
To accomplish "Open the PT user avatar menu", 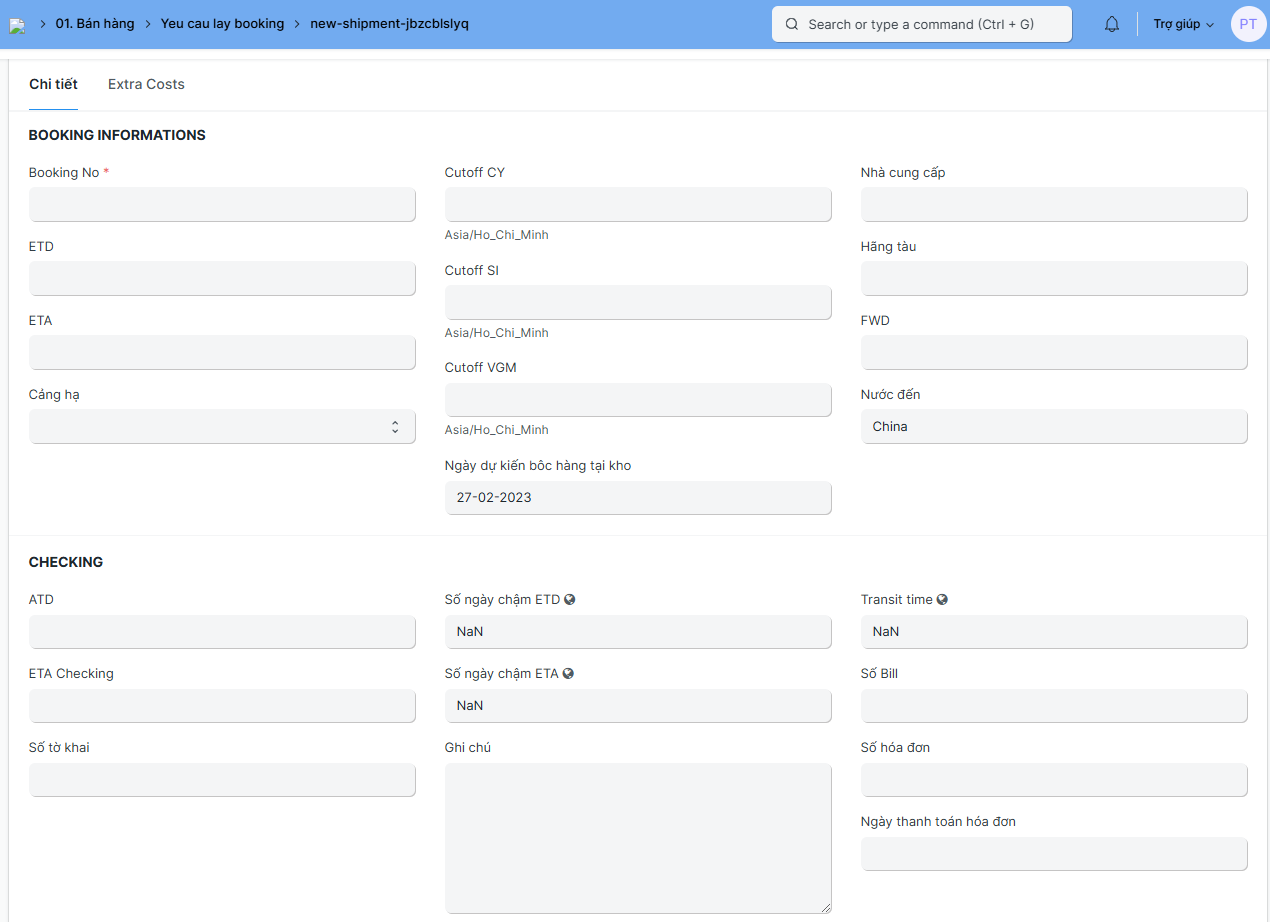I will (1248, 24).
